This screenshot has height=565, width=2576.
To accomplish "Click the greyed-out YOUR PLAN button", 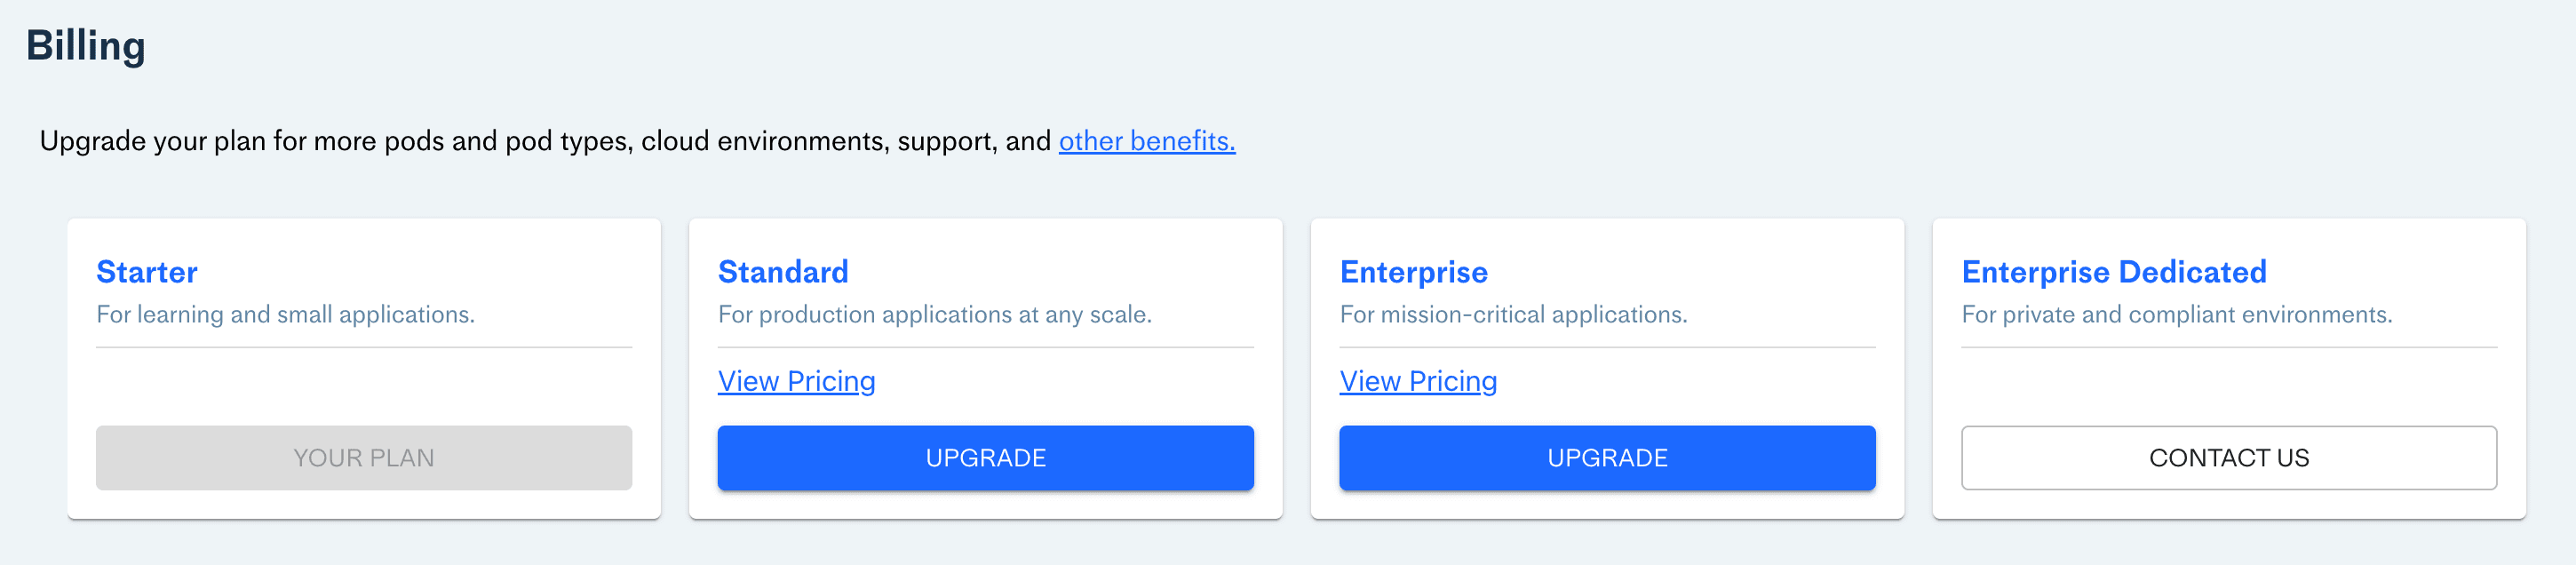I will click(x=363, y=458).
